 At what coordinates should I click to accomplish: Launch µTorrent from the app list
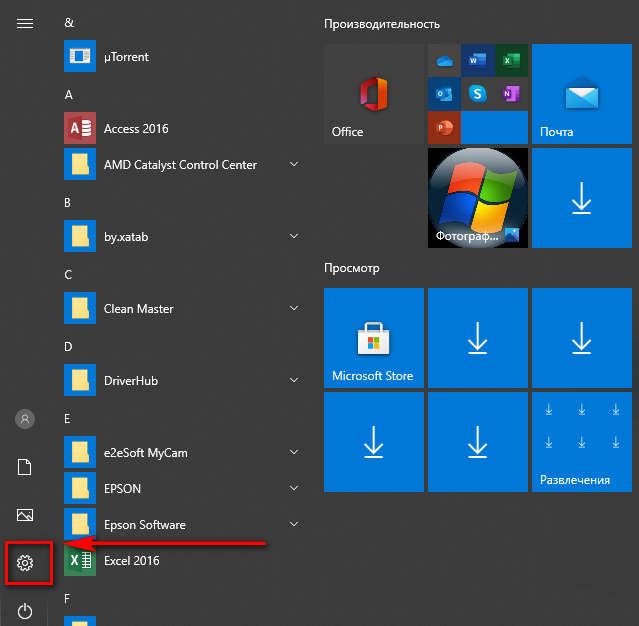pyautogui.click(x=181, y=56)
